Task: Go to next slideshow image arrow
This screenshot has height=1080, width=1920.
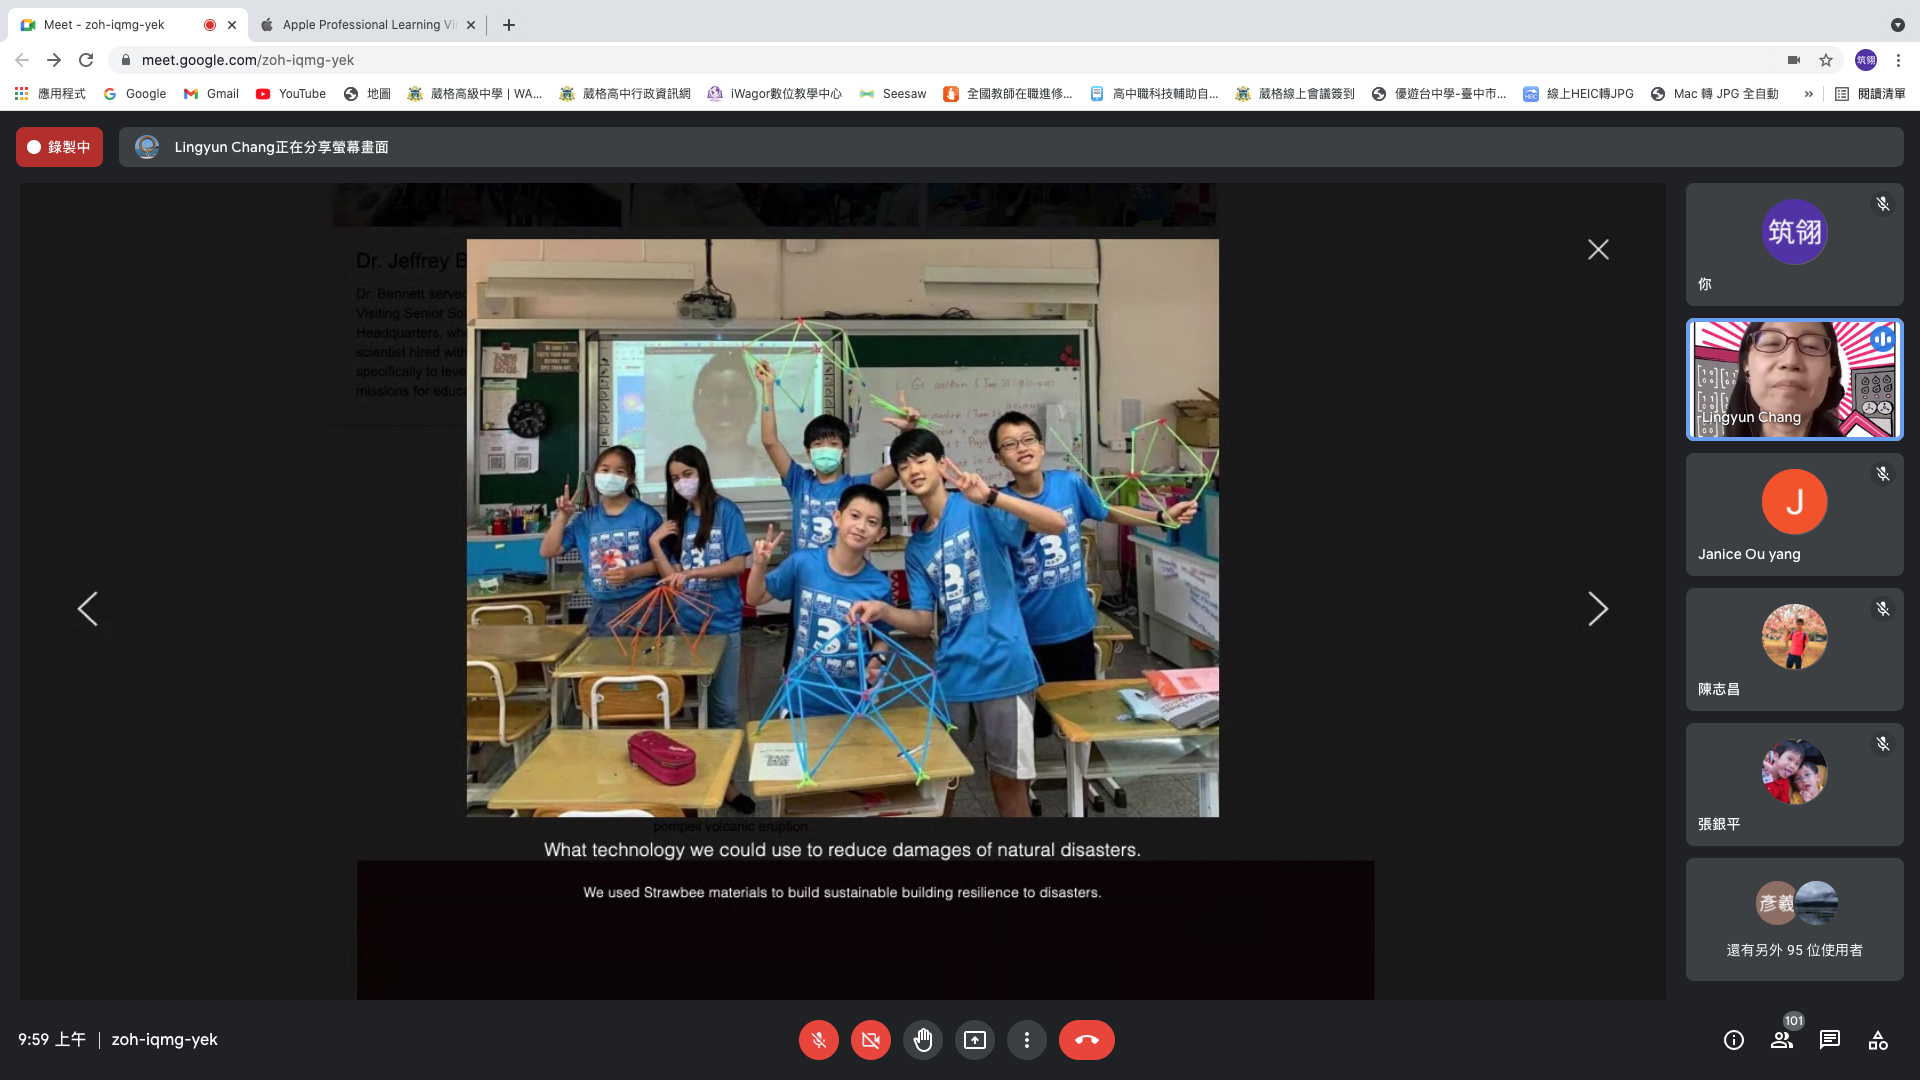Action: (x=1598, y=608)
